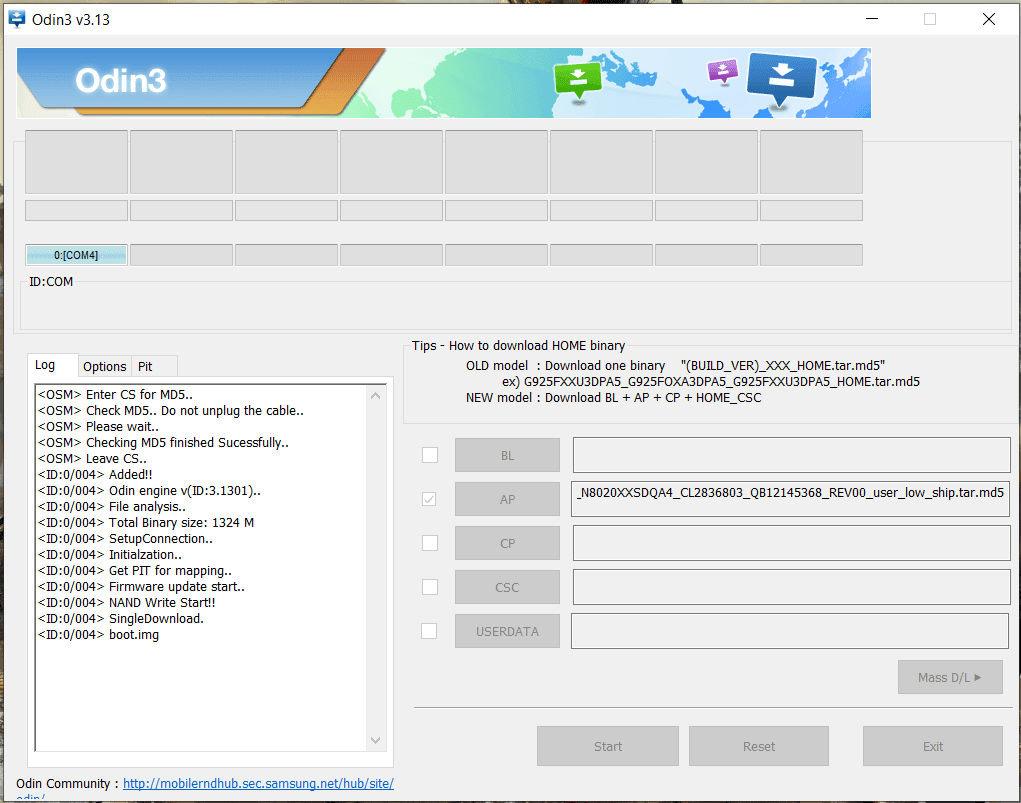Click log line 'File analysis..'
The width and height of the screenshot is (1021, 803).
(111, 506)
